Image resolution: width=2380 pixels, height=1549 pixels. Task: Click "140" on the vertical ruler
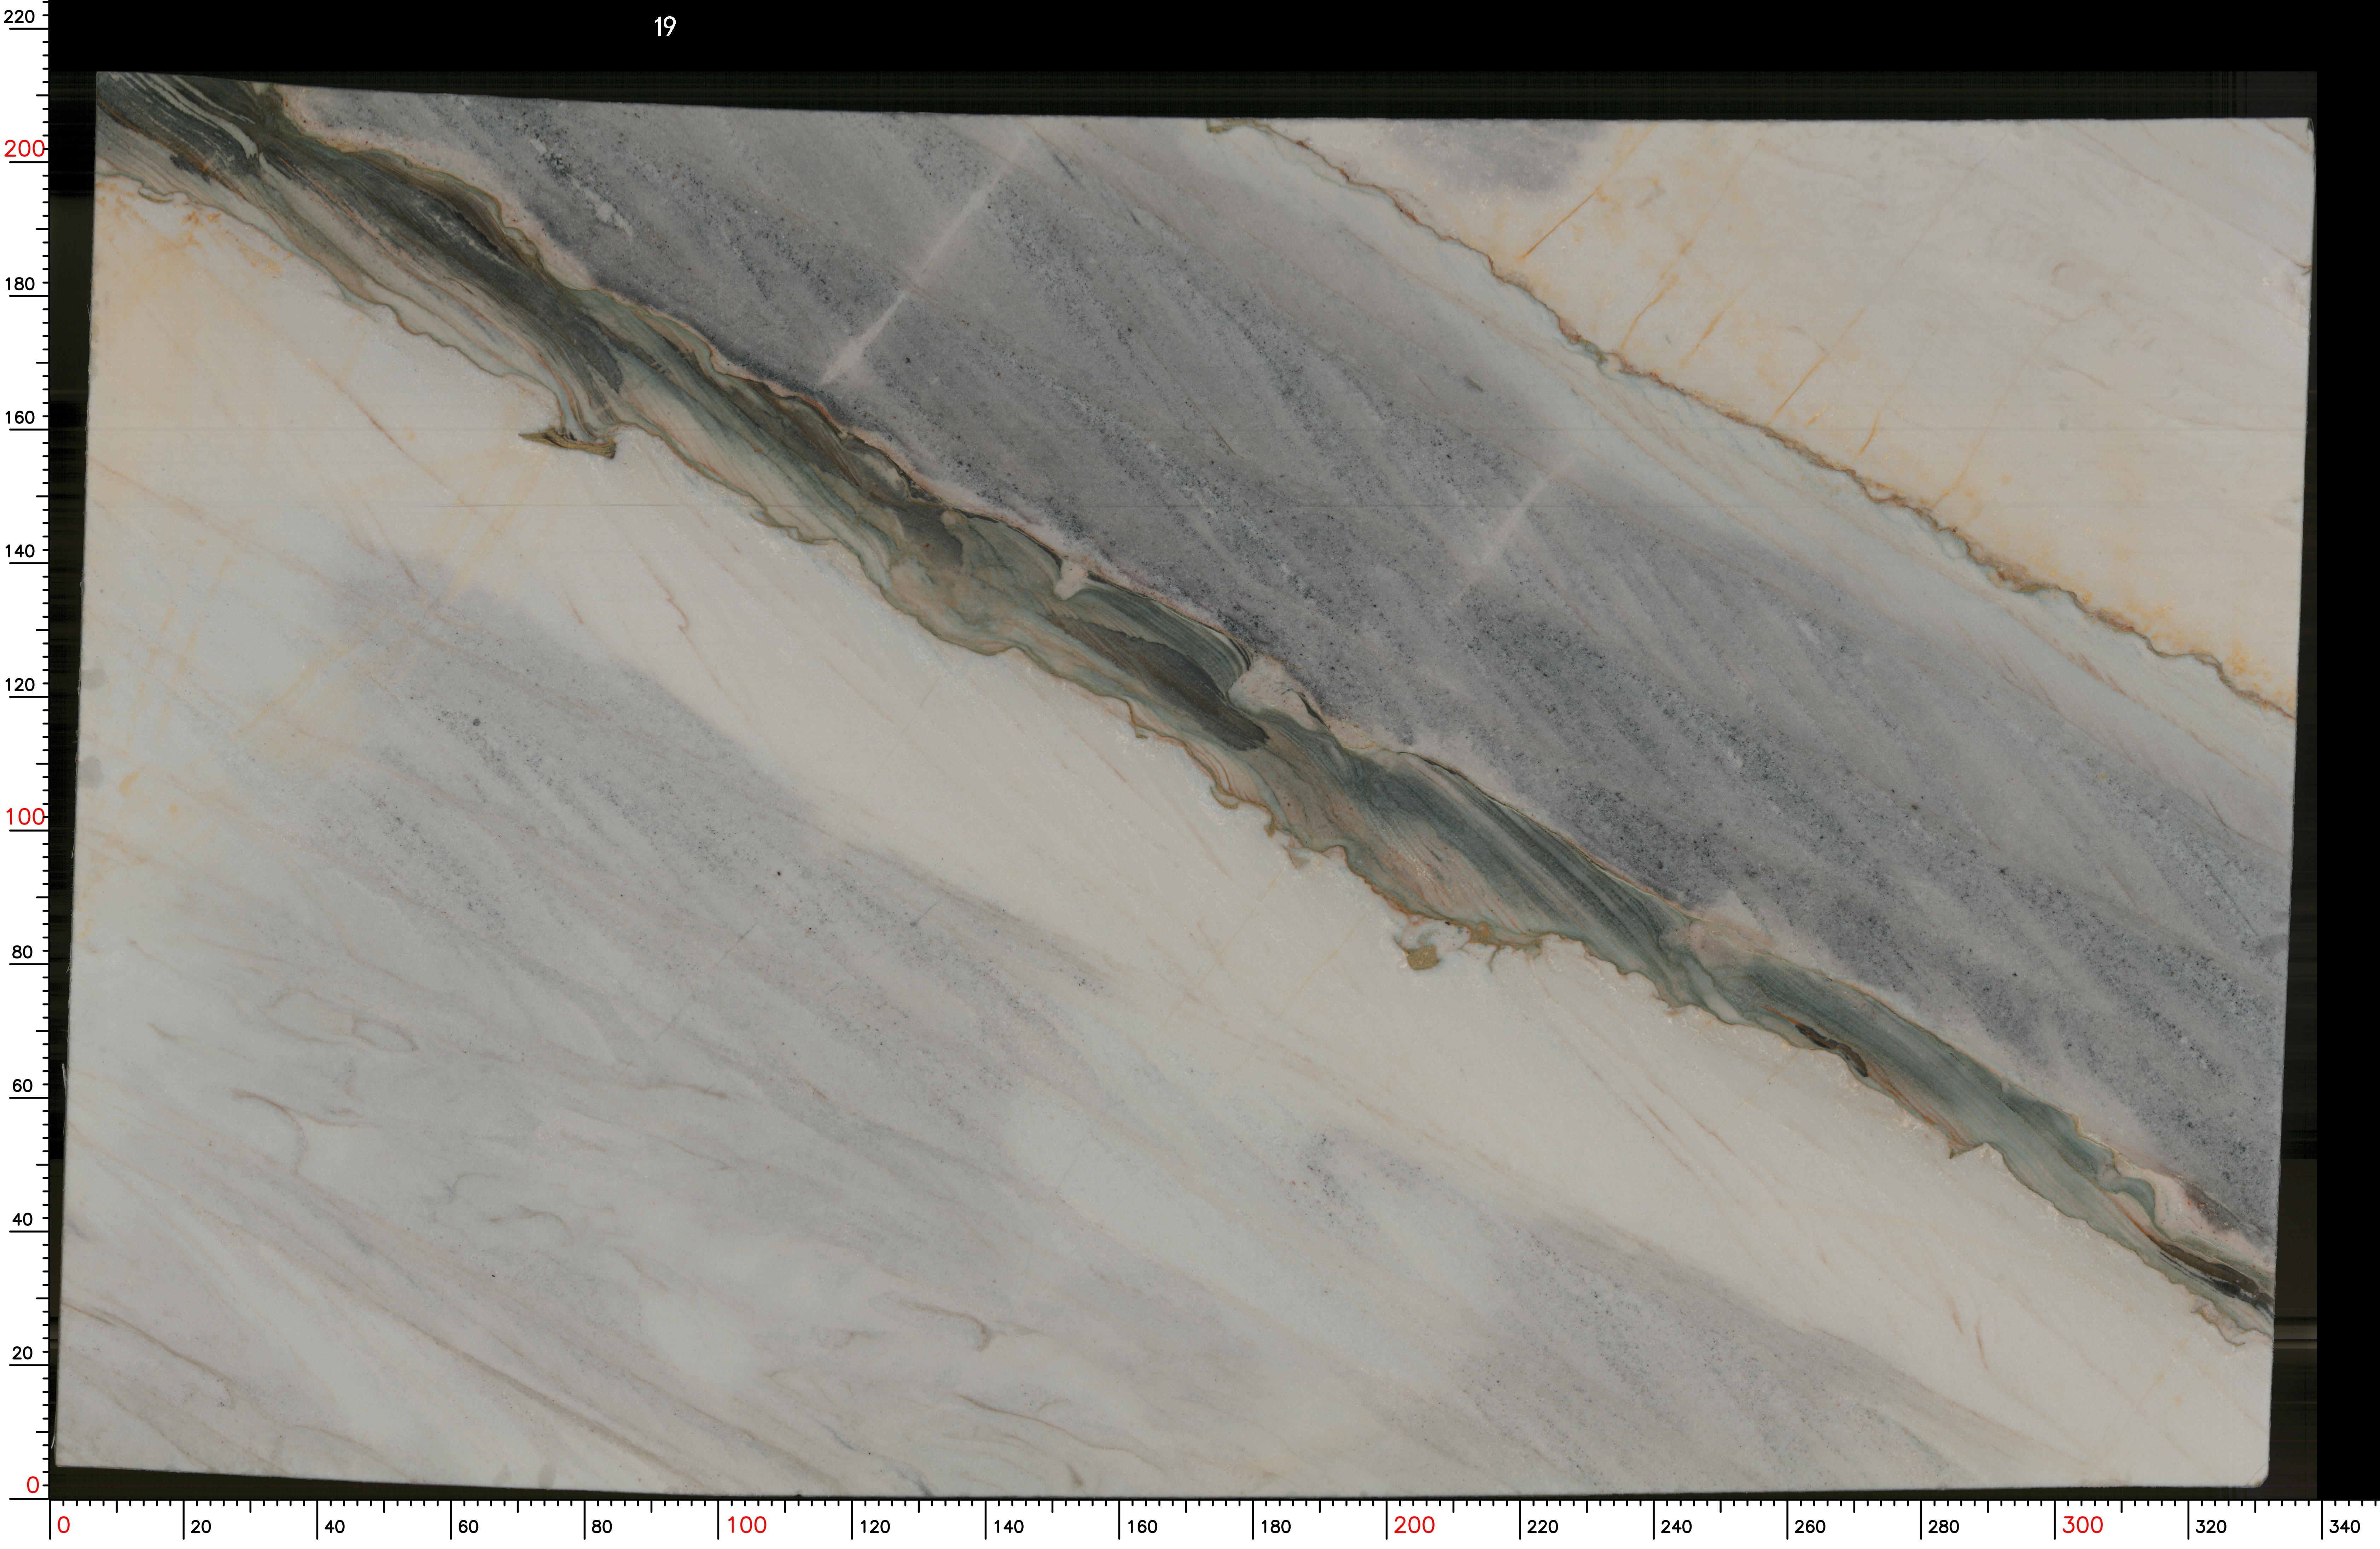[20, 551]
